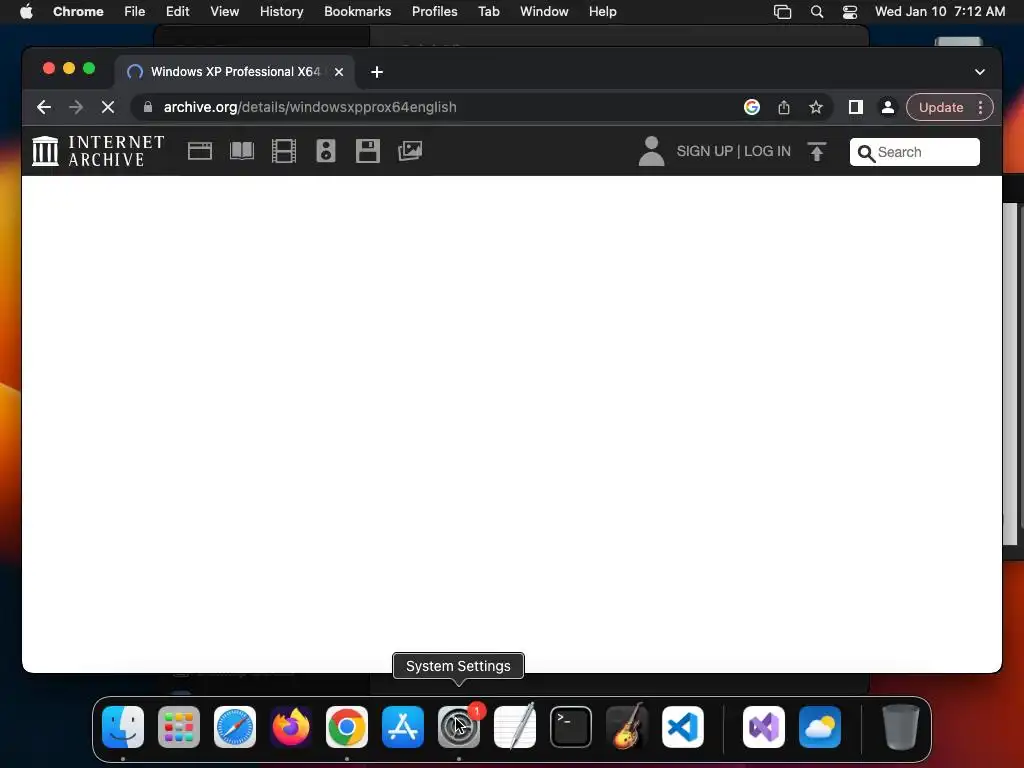Open Chrome three-dot menu
Viewport: 1024px width, 768px height.
pos(980,107)
